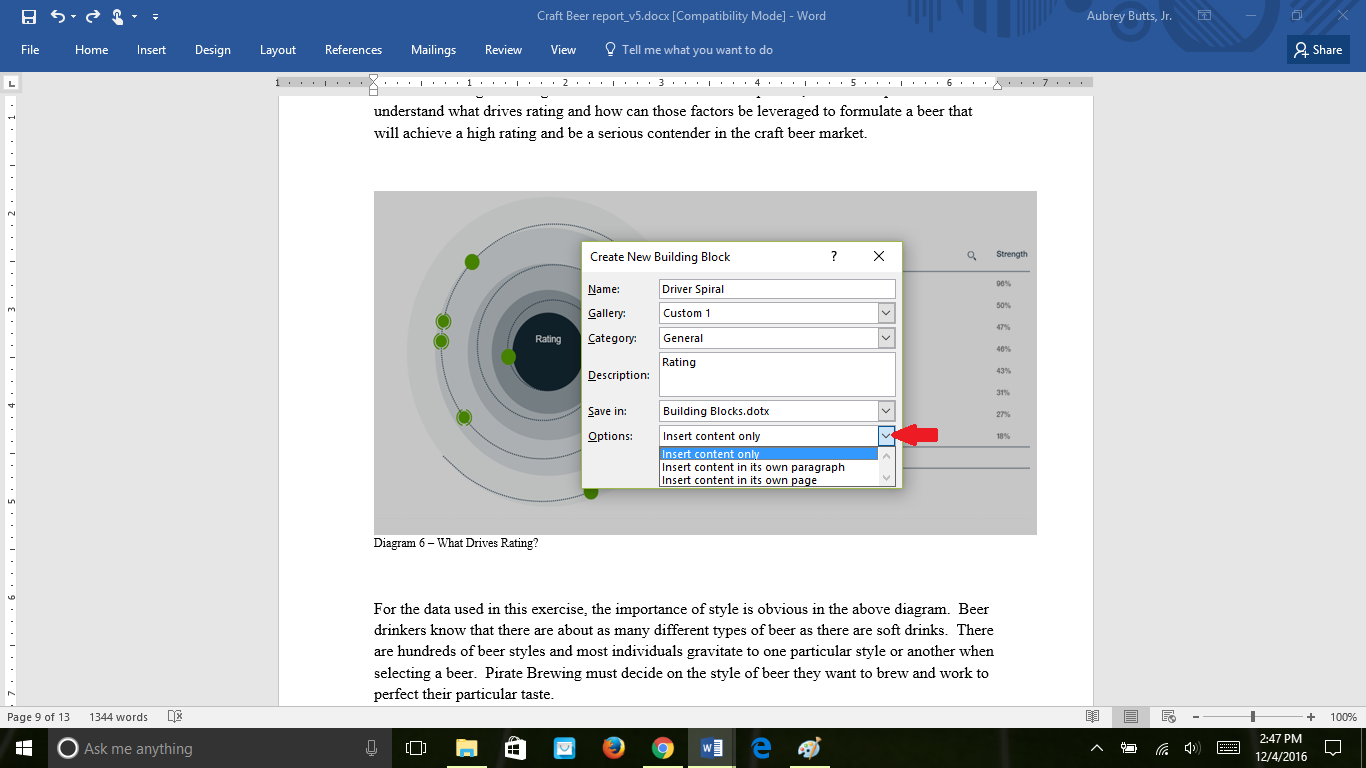Image resolution: width=1366 pixels, height=768 pixels.
Task: Open Microsoft Edge from taskbar
Action: point(761,748)
